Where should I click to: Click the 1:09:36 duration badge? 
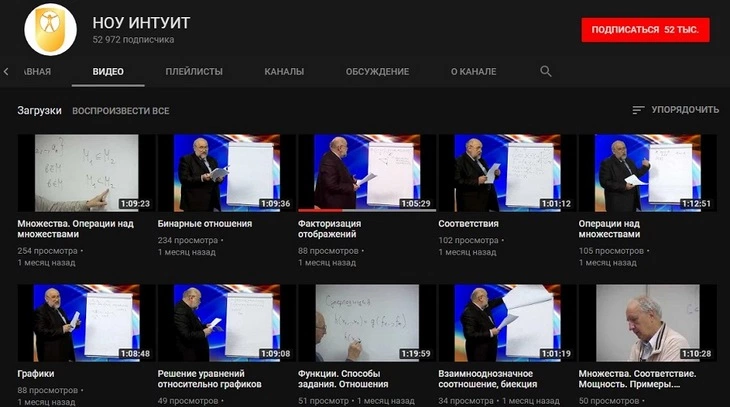coord(275,204)
